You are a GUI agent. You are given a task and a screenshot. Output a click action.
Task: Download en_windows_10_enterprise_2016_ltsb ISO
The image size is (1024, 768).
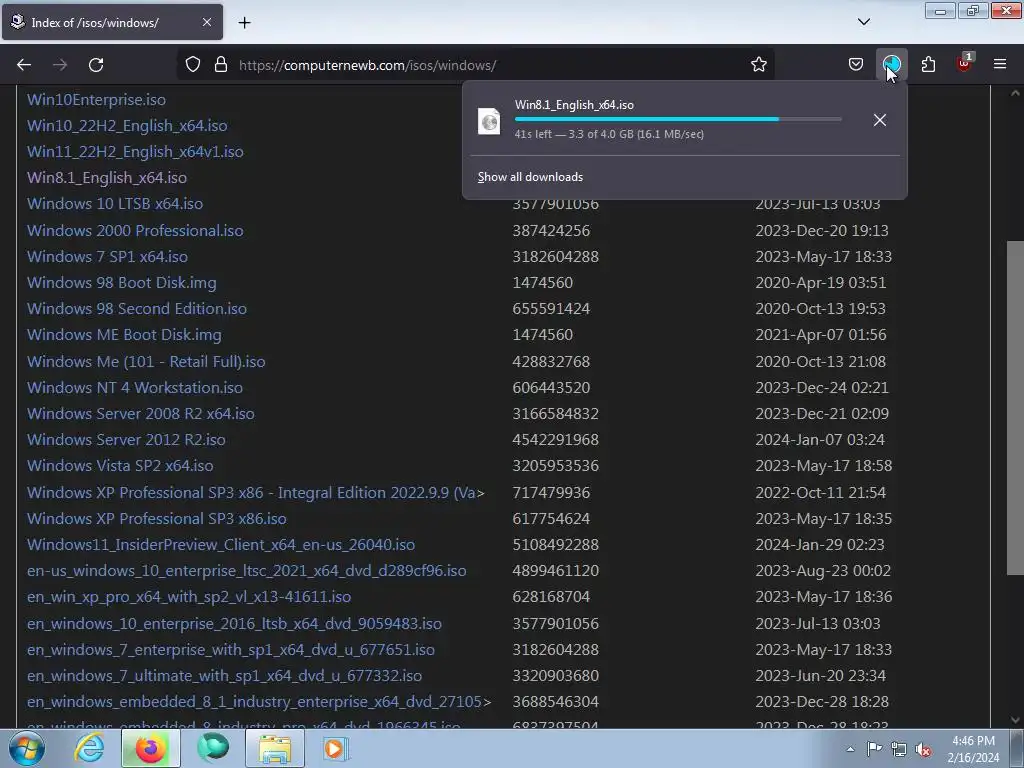[x=234, y=624]
